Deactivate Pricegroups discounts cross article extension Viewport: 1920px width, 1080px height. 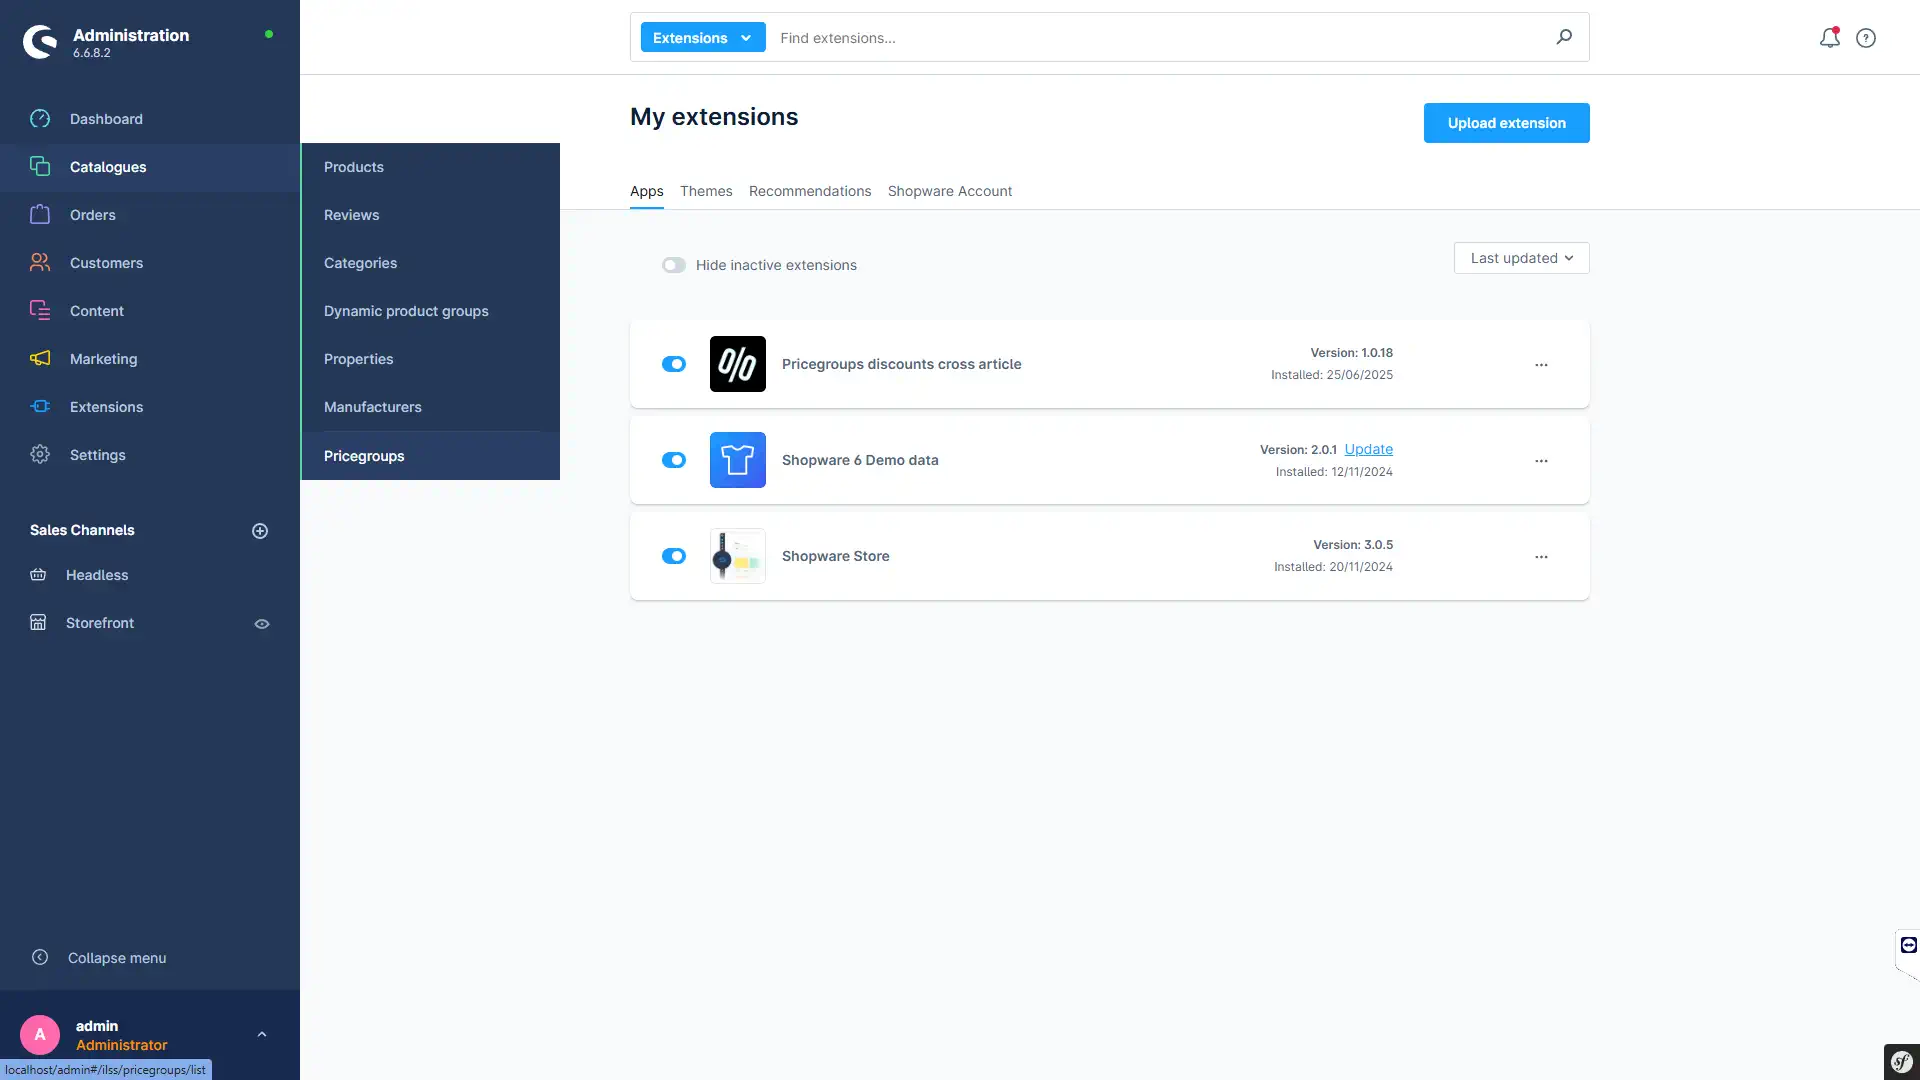pyautogui.click(x=674, y=364)
